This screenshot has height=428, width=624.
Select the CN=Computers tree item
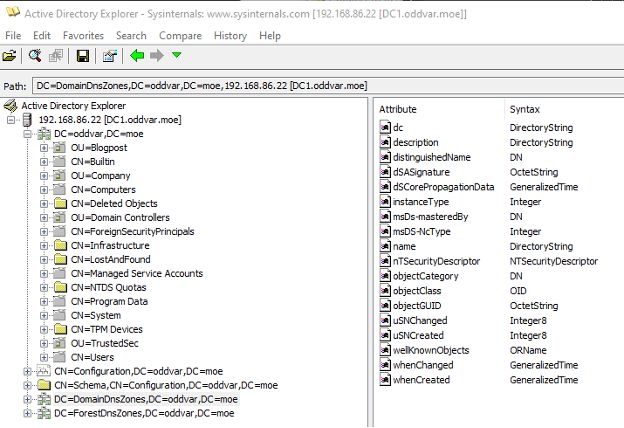(103, 190)
